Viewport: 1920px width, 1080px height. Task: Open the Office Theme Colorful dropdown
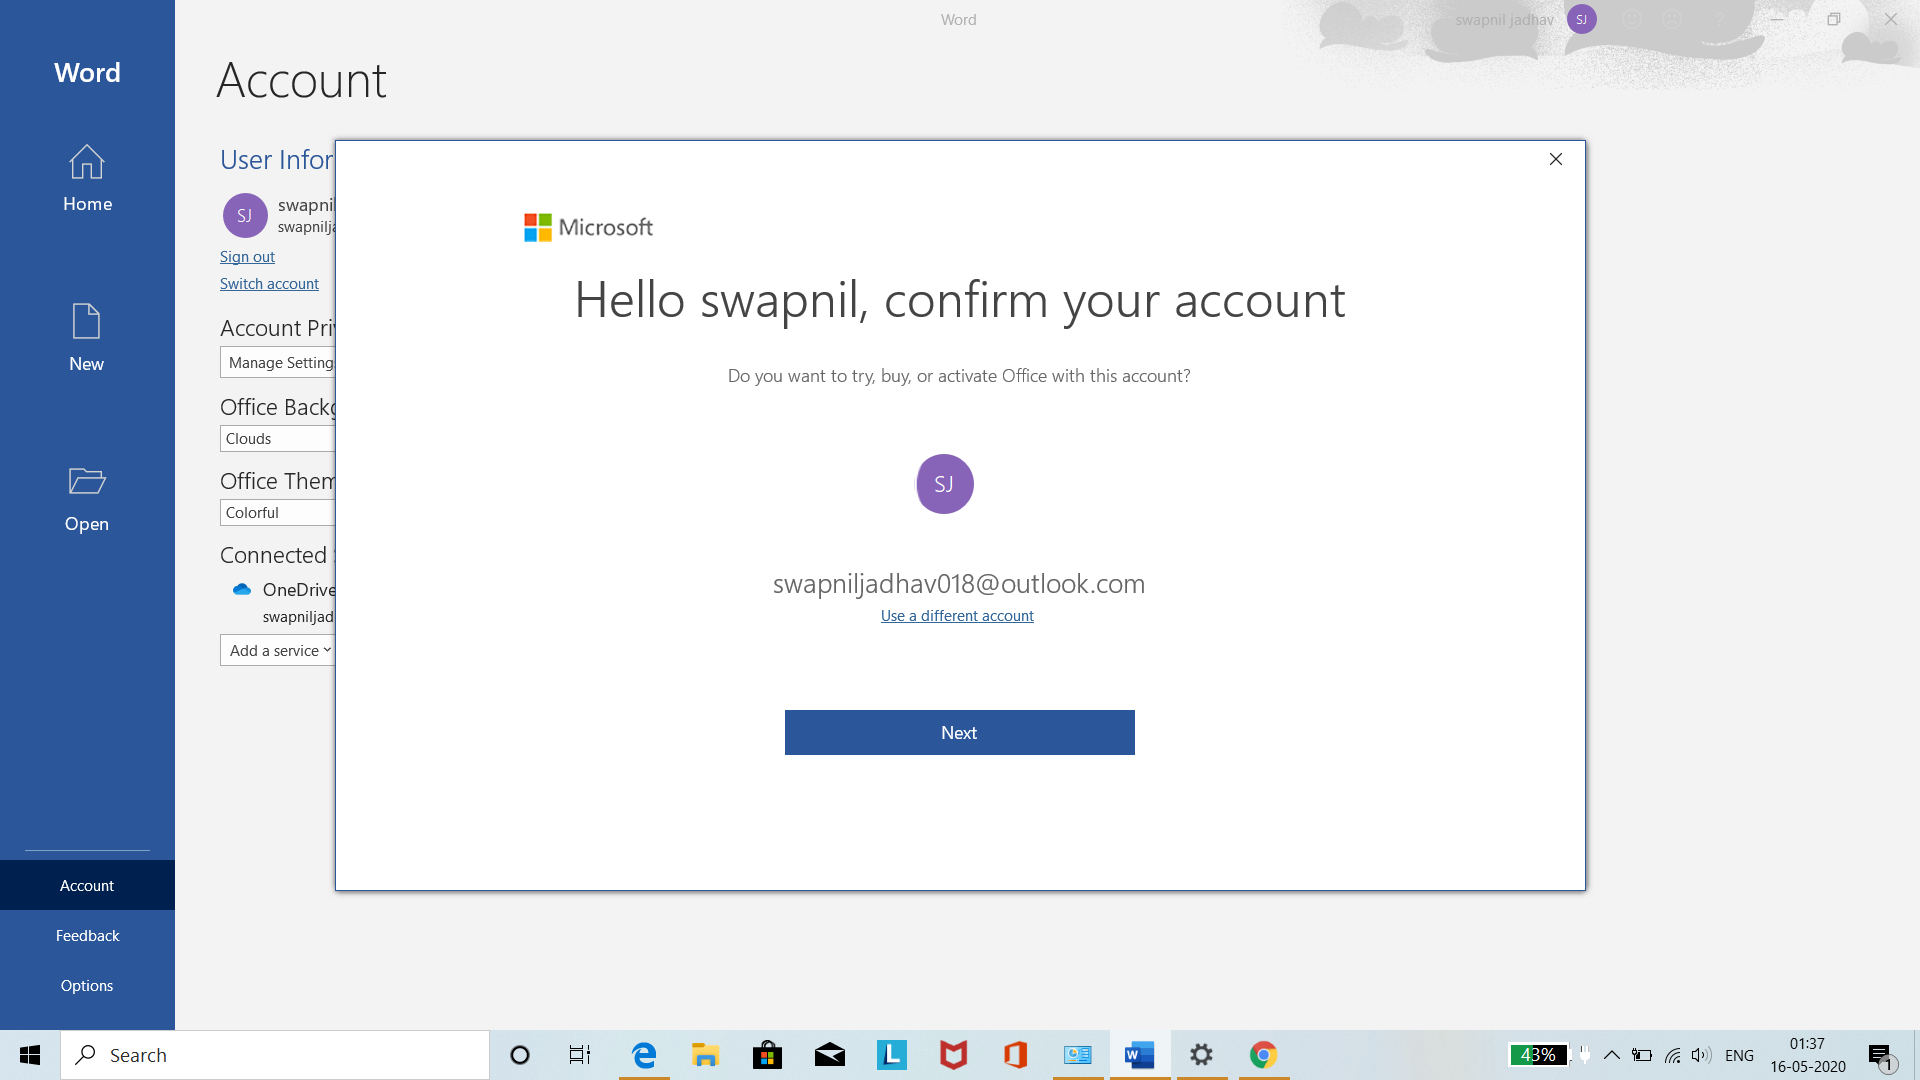tap(278, 512)
